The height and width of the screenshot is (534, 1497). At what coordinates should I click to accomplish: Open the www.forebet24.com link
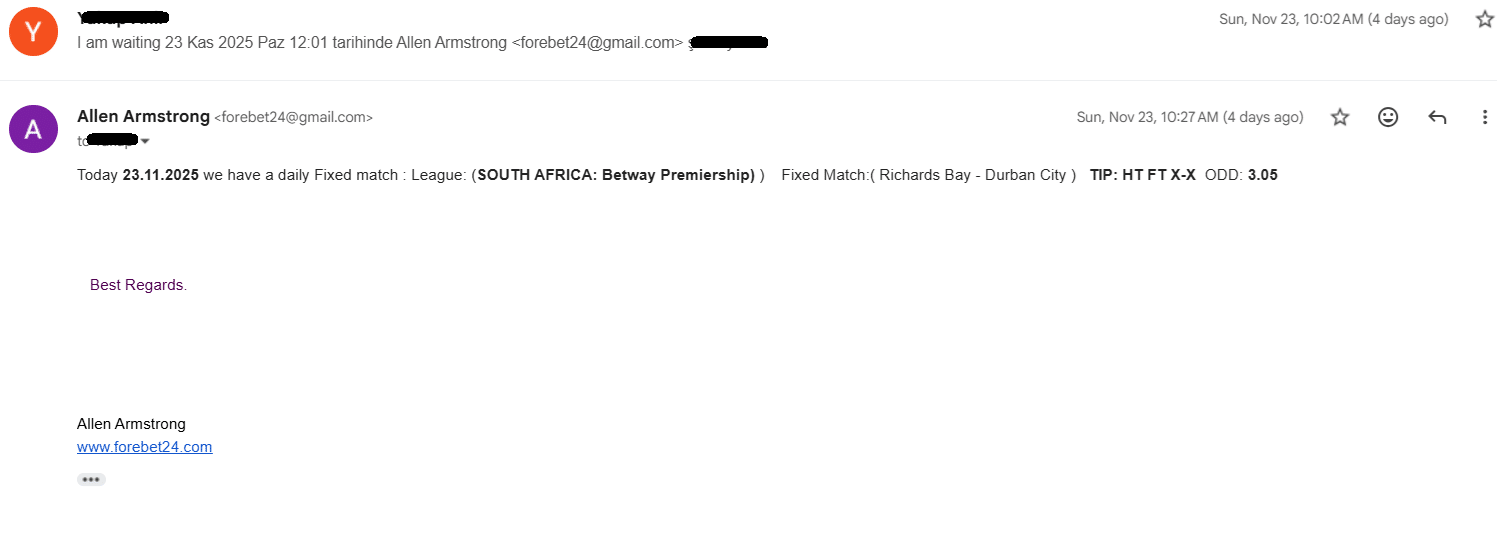[x=144, y=447]
